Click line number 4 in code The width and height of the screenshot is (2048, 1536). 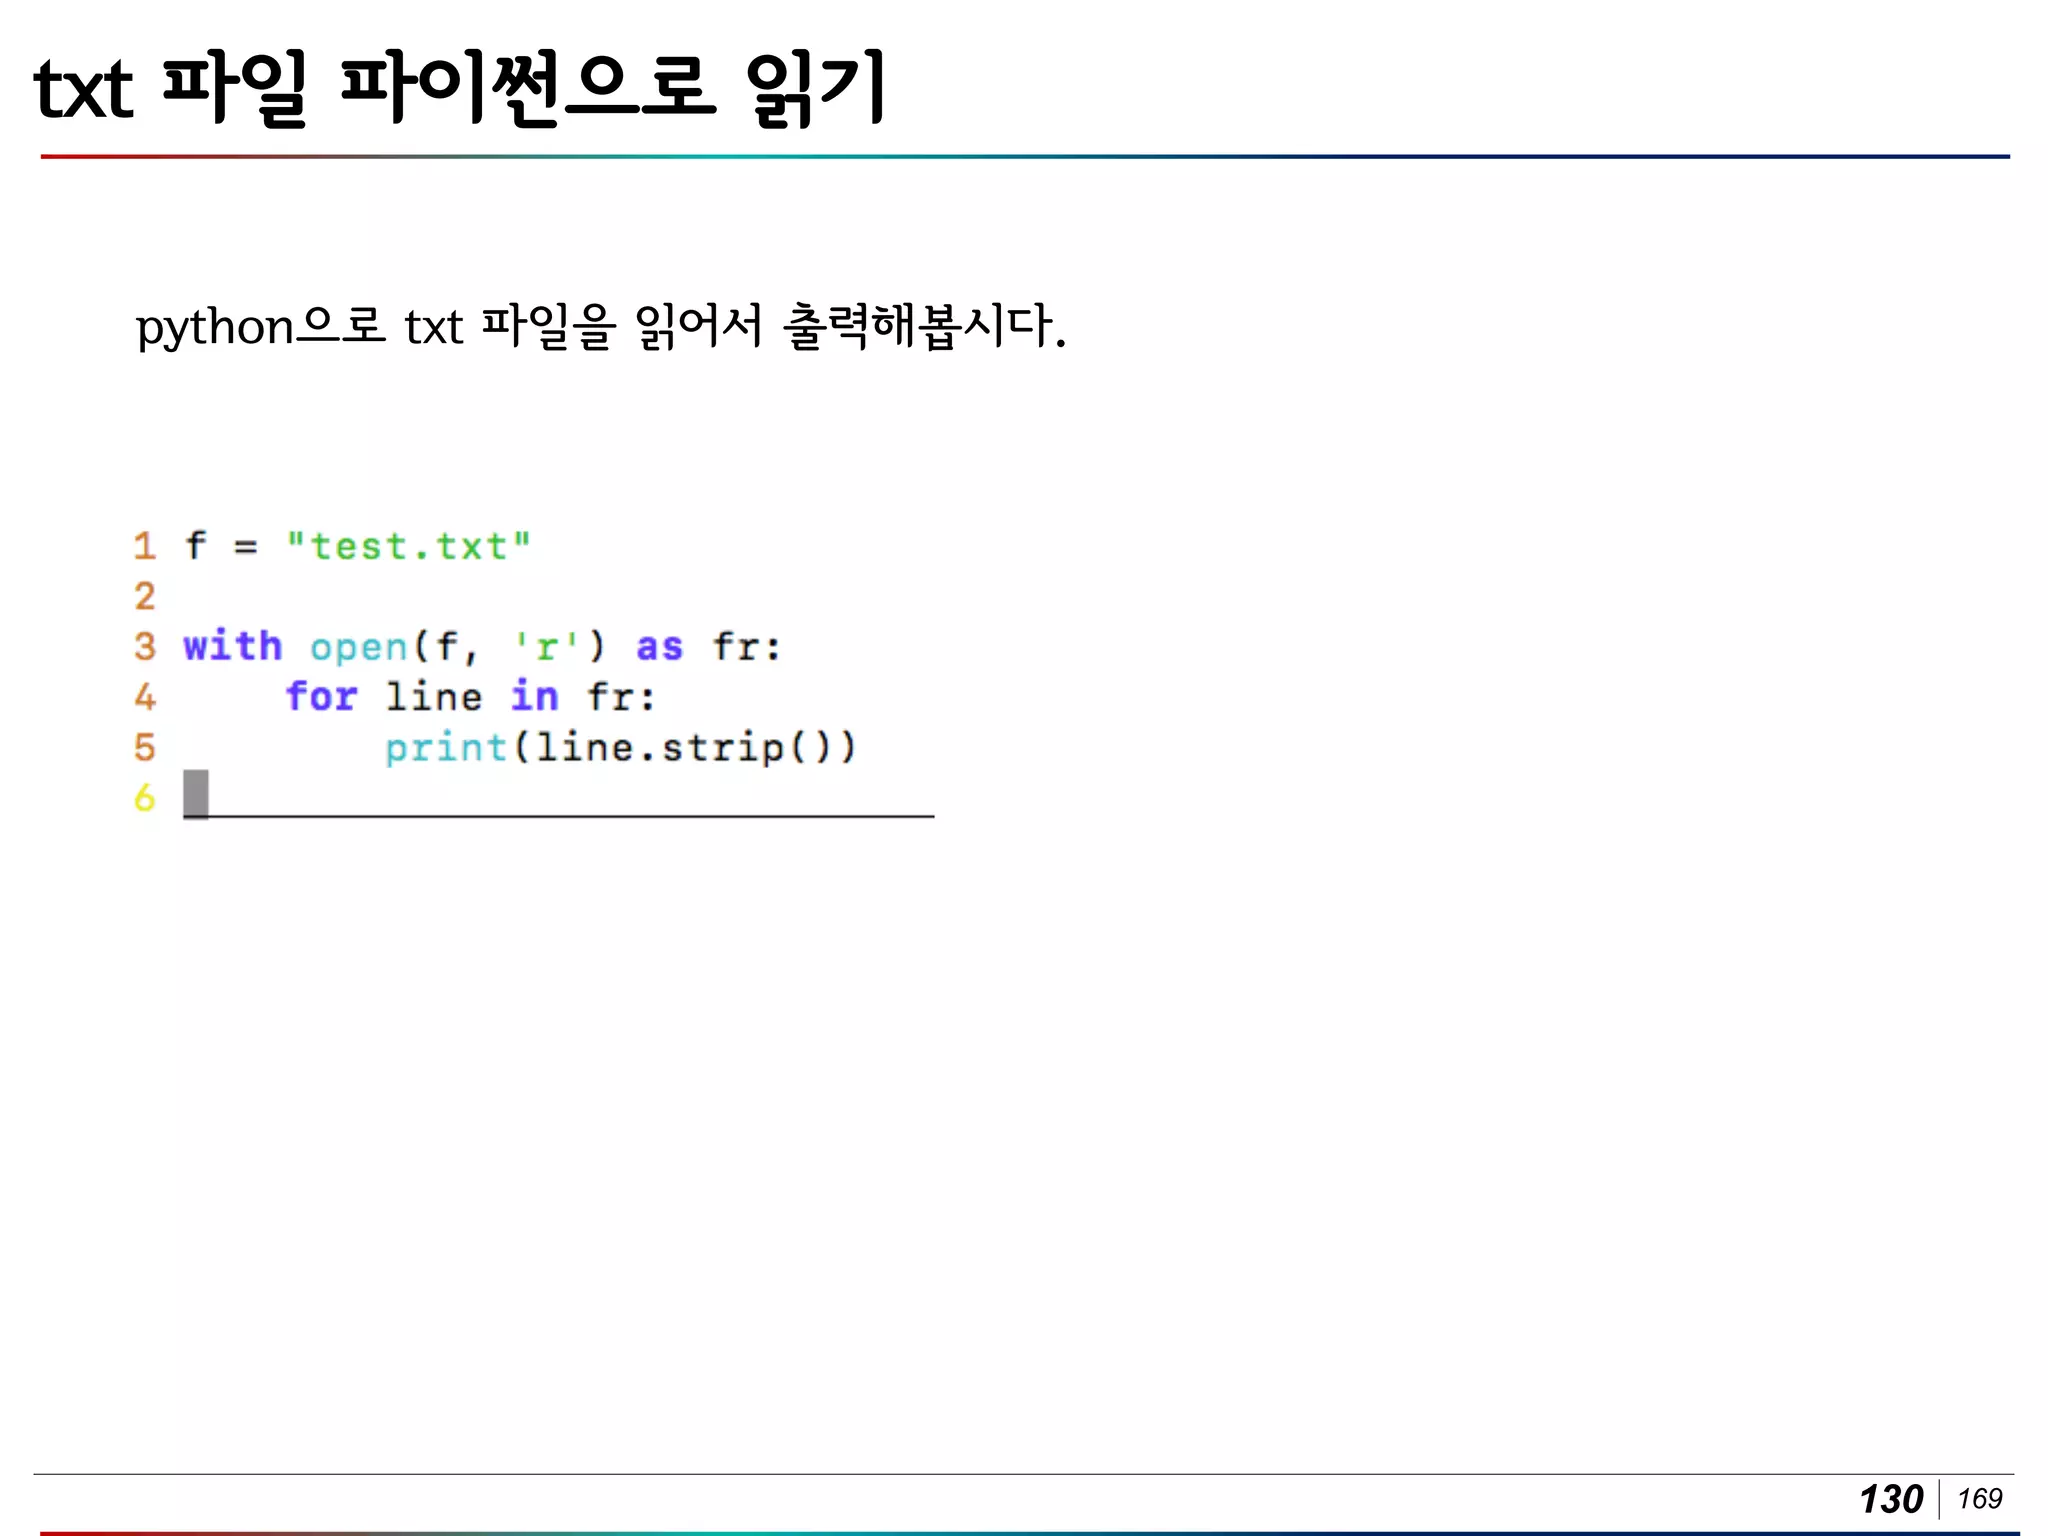[145, 697]
